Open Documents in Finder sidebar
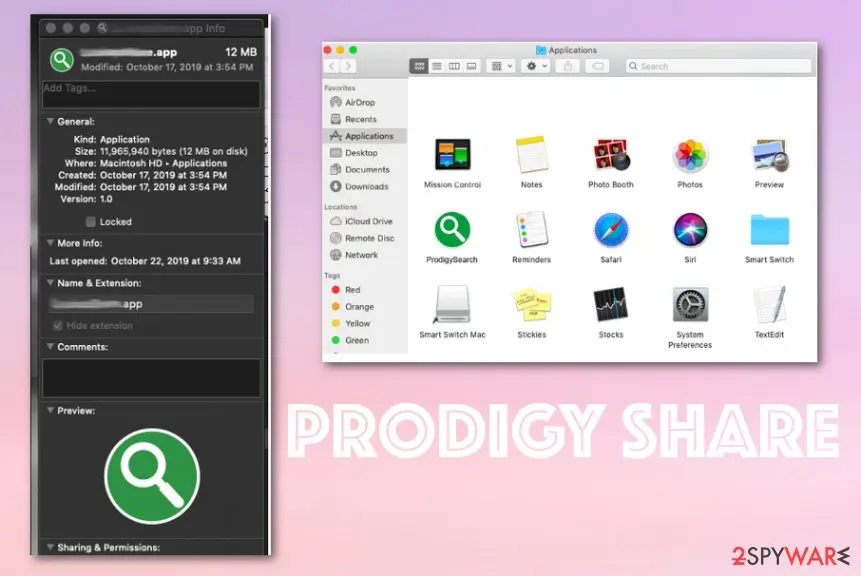 365,170
